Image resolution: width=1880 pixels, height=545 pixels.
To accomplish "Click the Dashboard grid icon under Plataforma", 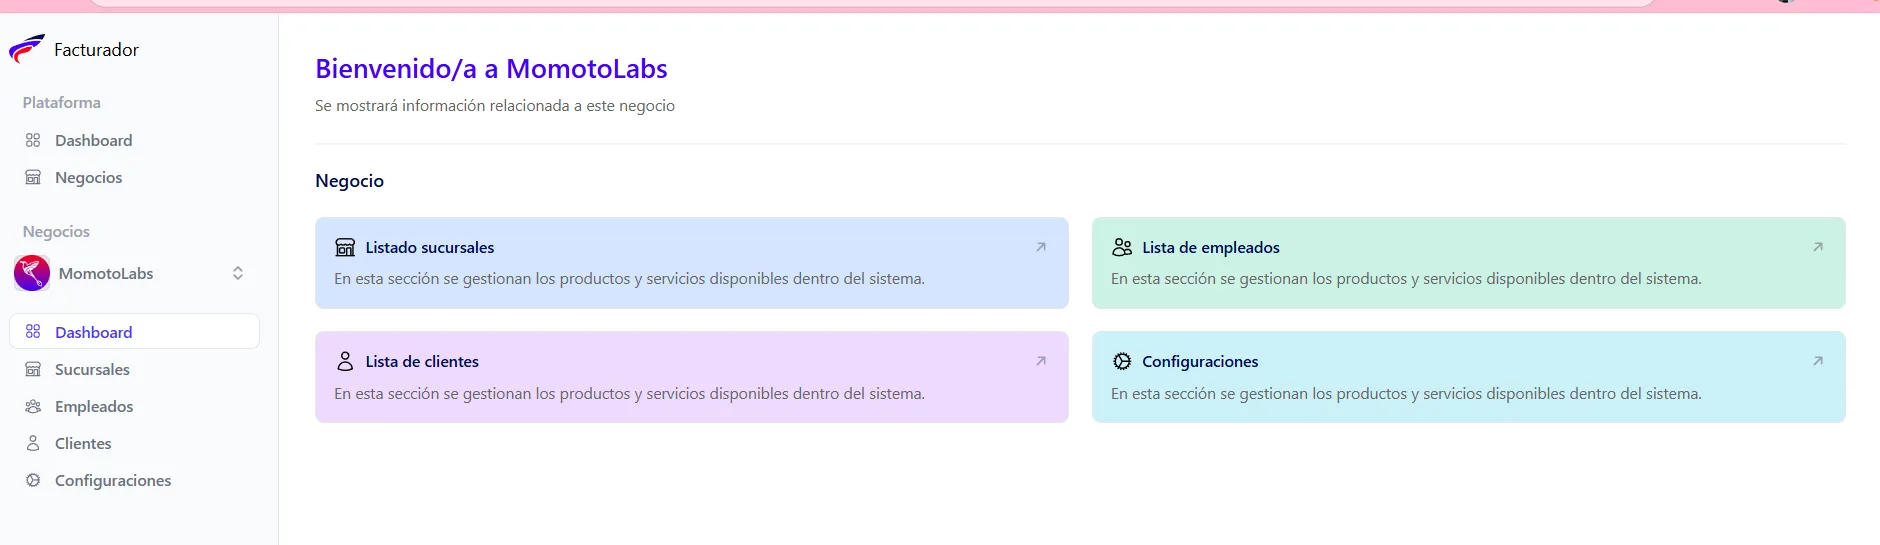I will click(33, 140).
